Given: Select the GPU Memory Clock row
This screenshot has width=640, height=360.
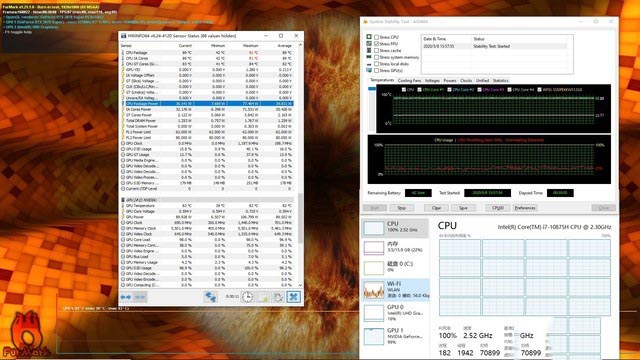Looking at the screenshot, I should coord(207,229).
